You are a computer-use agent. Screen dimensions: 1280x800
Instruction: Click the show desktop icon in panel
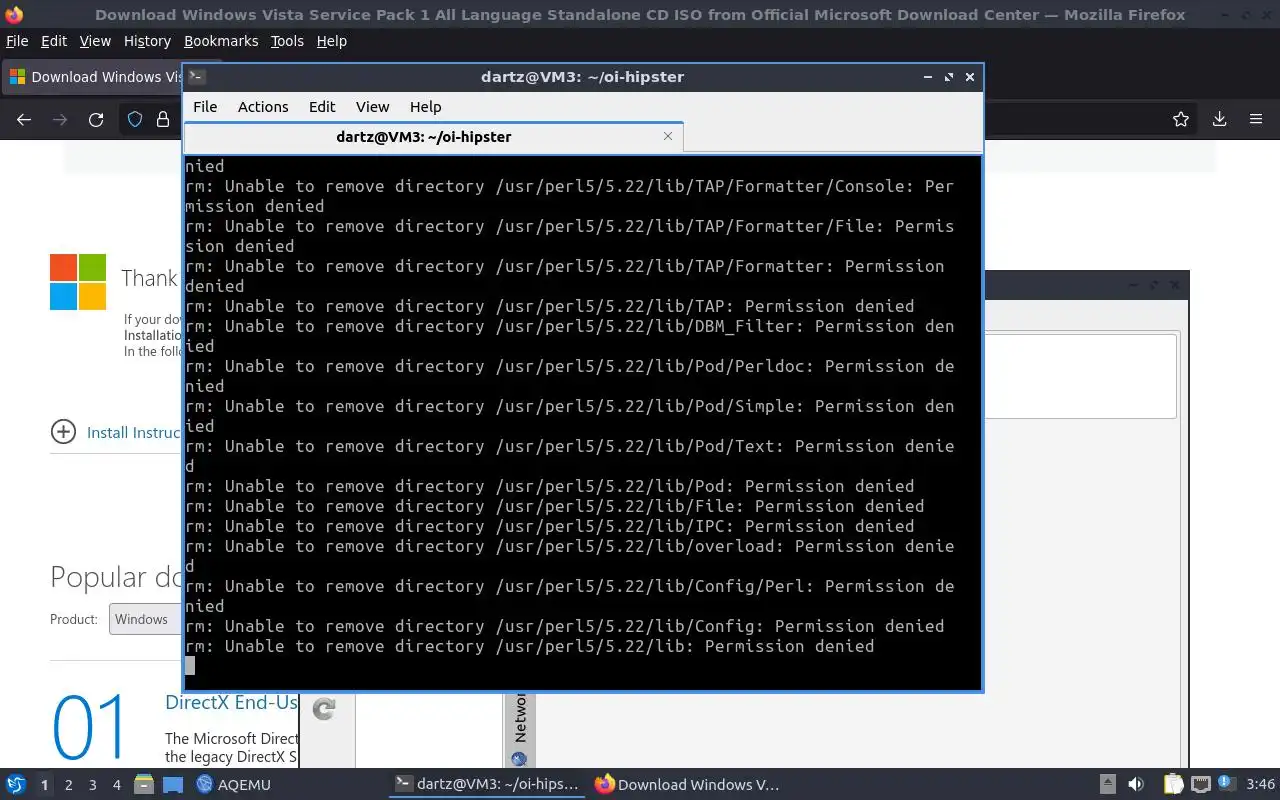point(173,784)
